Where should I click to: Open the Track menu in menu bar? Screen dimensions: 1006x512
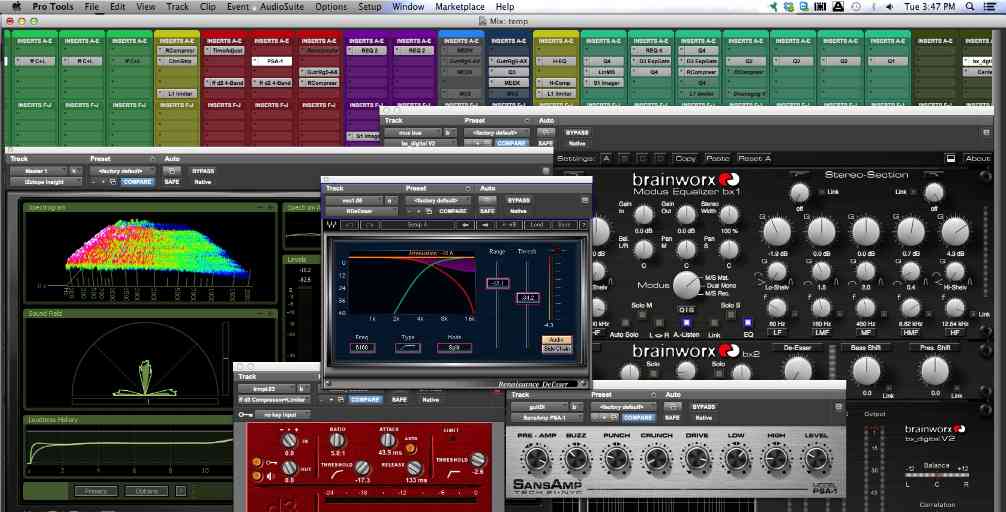click(177, 6)
